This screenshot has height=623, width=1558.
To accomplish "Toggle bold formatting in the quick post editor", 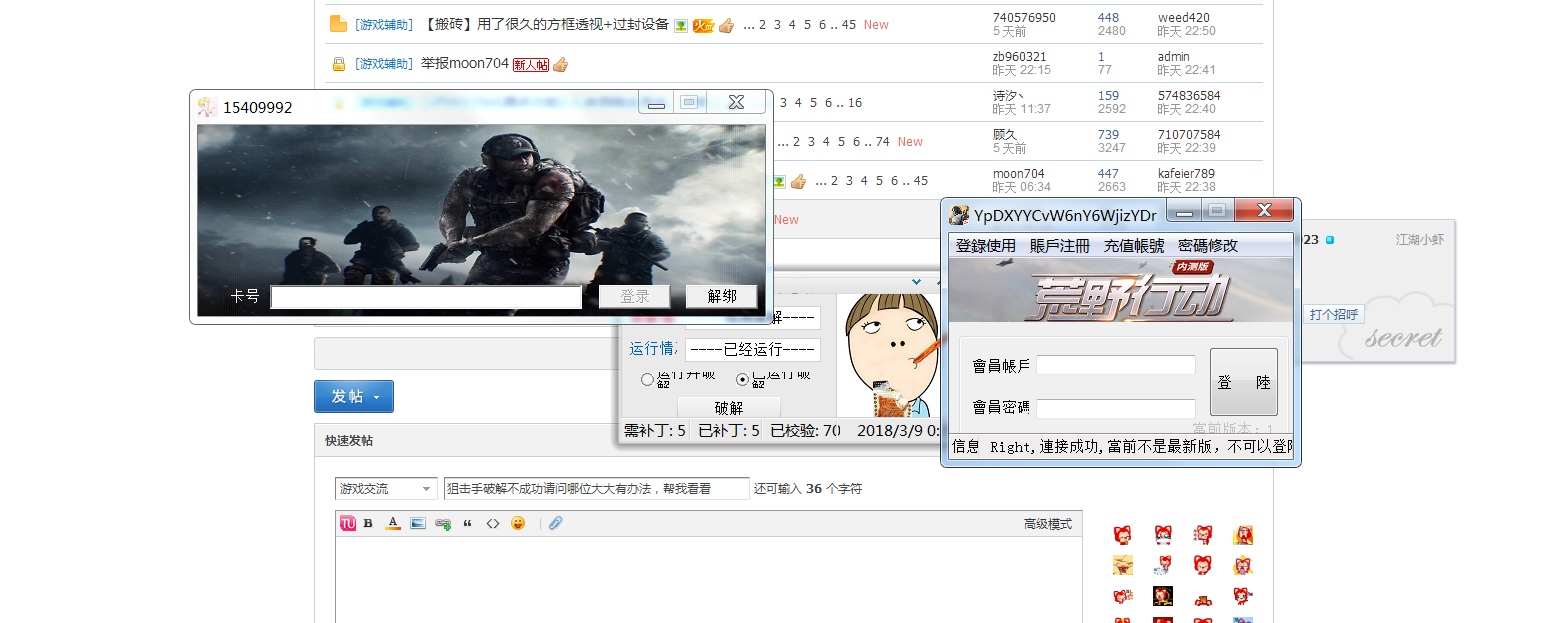I will [x=368, y=523].
